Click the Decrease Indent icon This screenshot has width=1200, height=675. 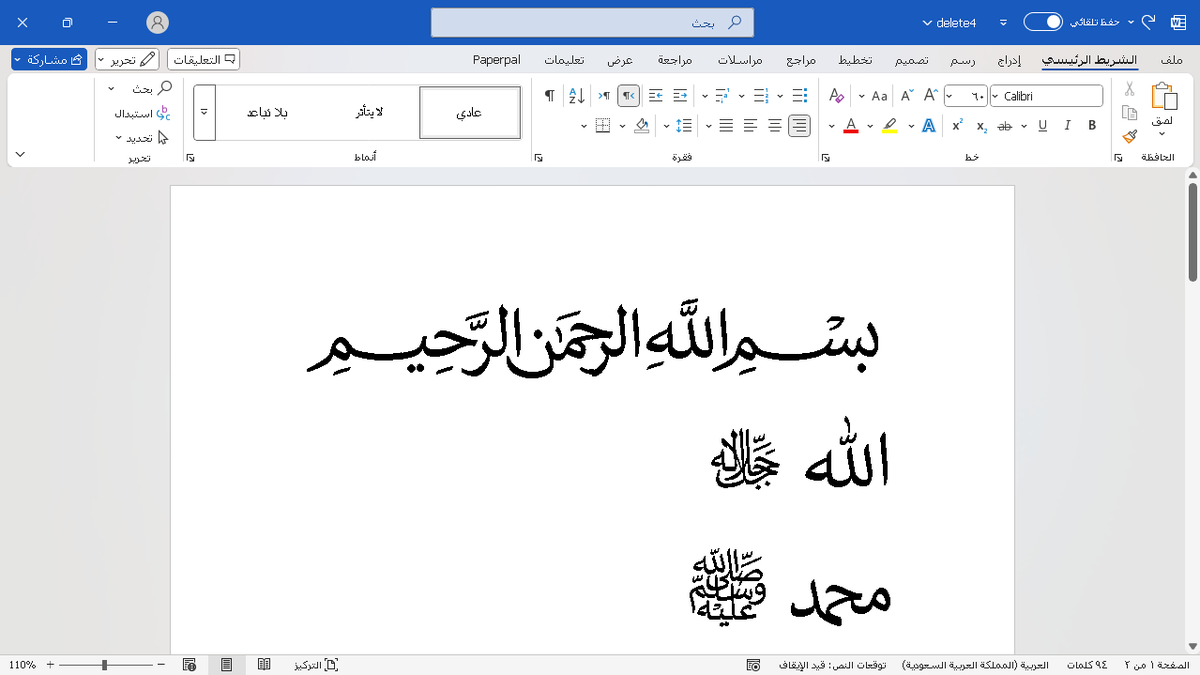680,96
